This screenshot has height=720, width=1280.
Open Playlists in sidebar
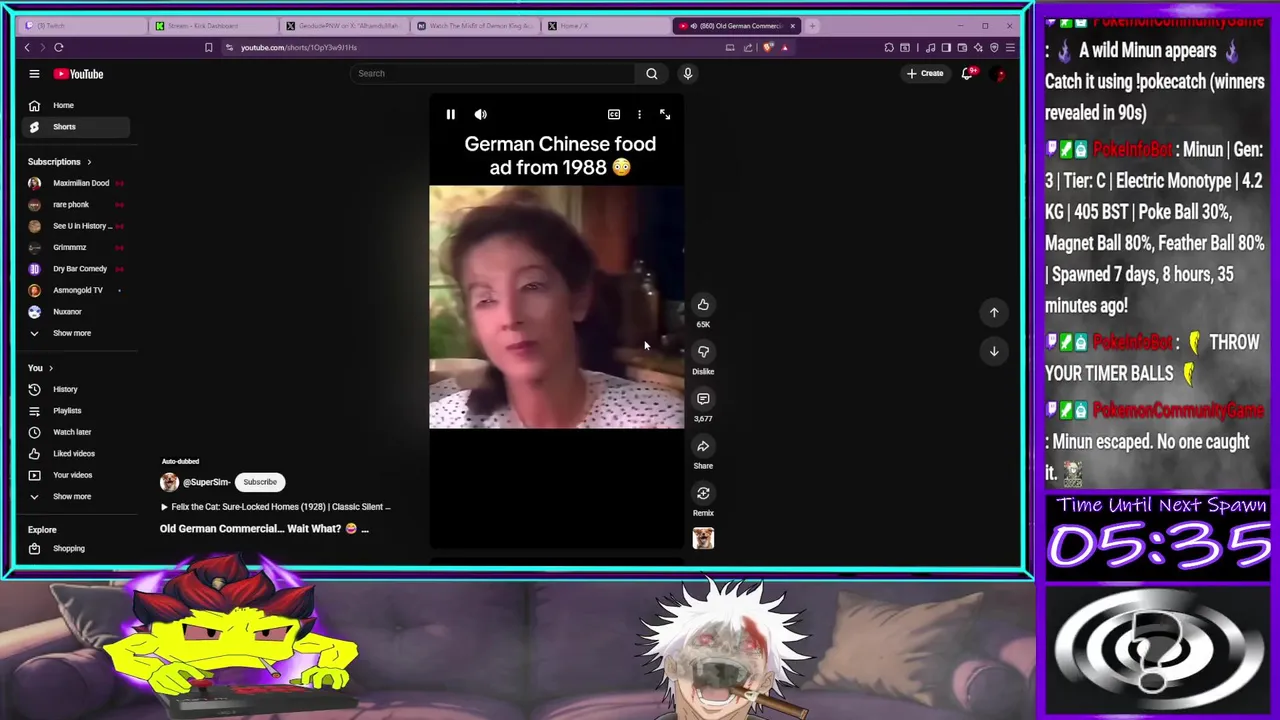coord(75,411)
